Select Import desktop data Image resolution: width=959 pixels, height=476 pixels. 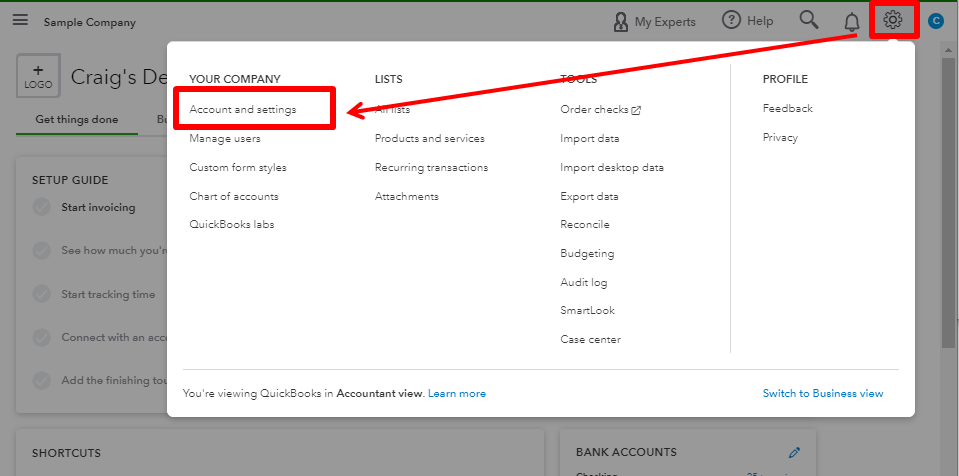pos(612,167)
